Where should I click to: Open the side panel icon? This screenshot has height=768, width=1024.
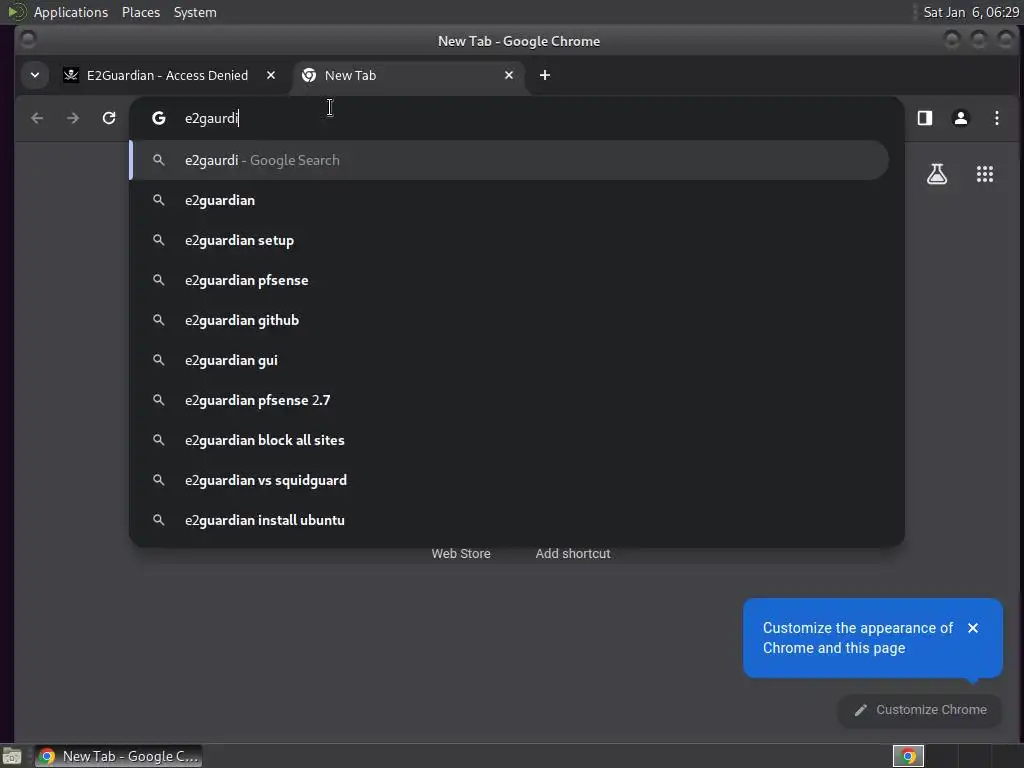coord(925,118)
